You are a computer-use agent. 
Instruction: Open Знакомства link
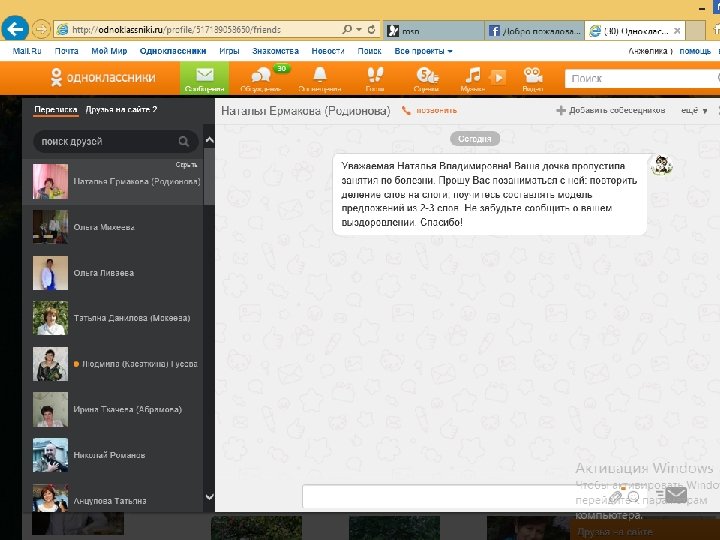(275, 51)
